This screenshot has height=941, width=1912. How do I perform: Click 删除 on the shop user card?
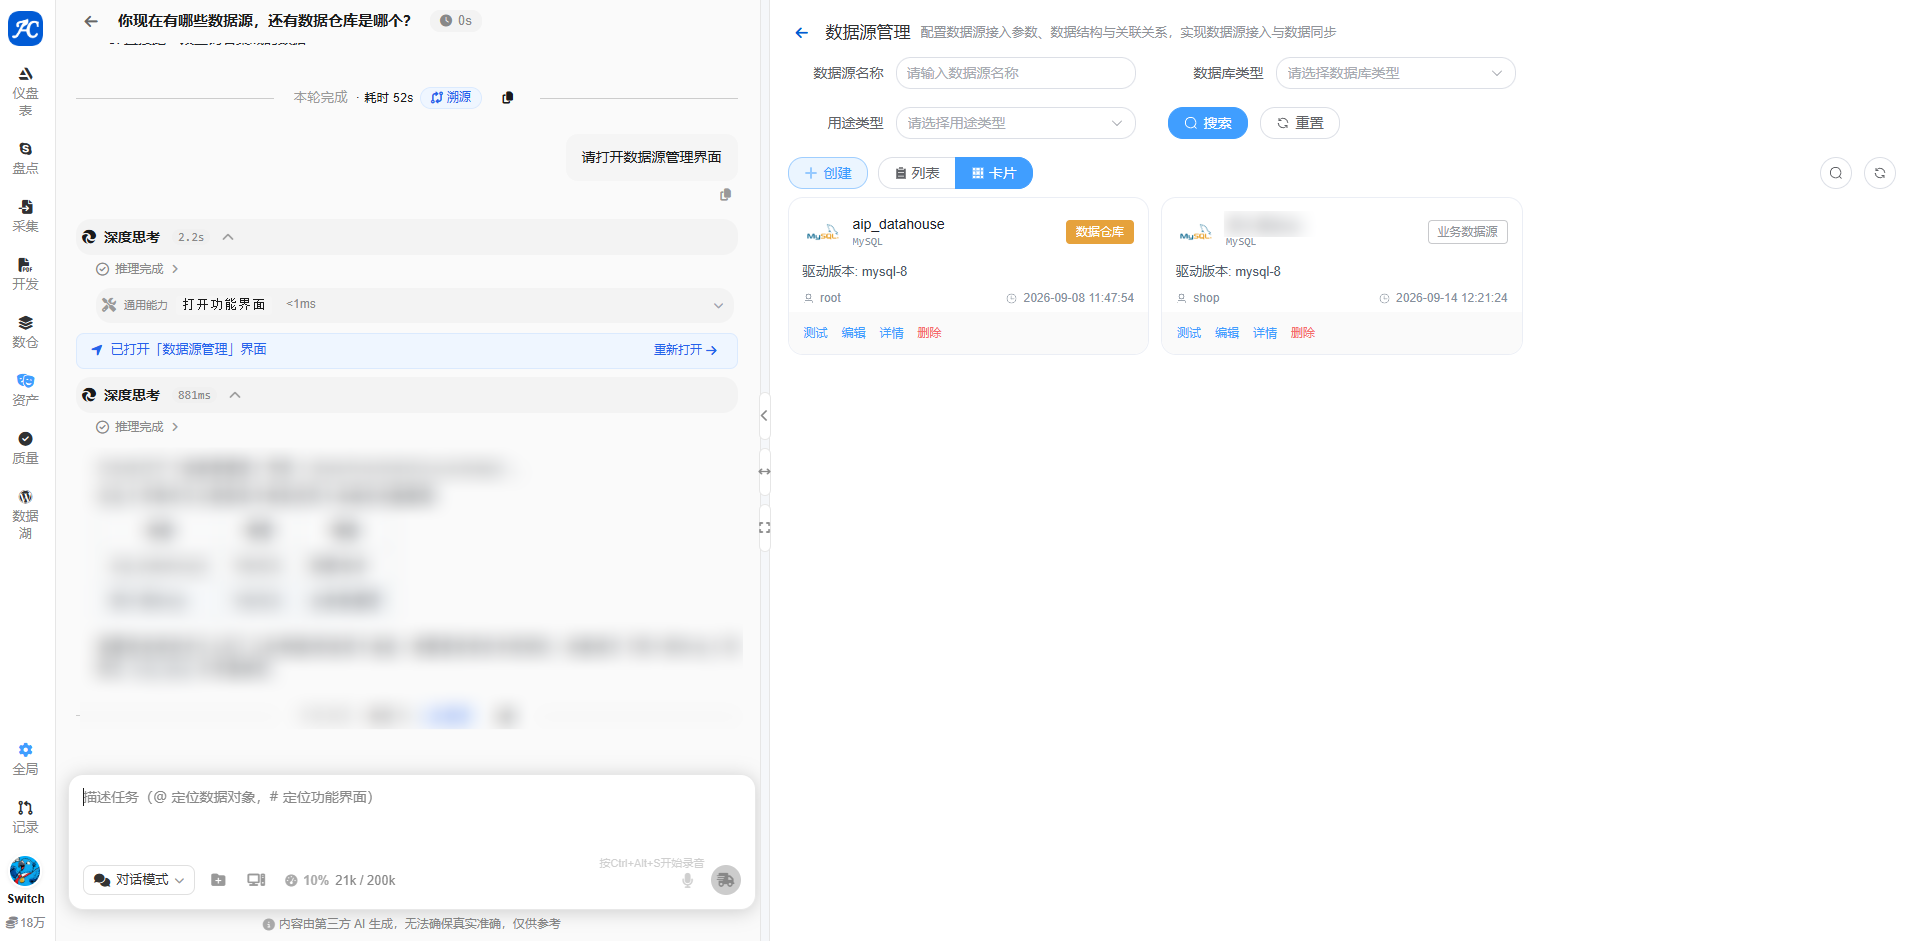[x=1302, y=333]
